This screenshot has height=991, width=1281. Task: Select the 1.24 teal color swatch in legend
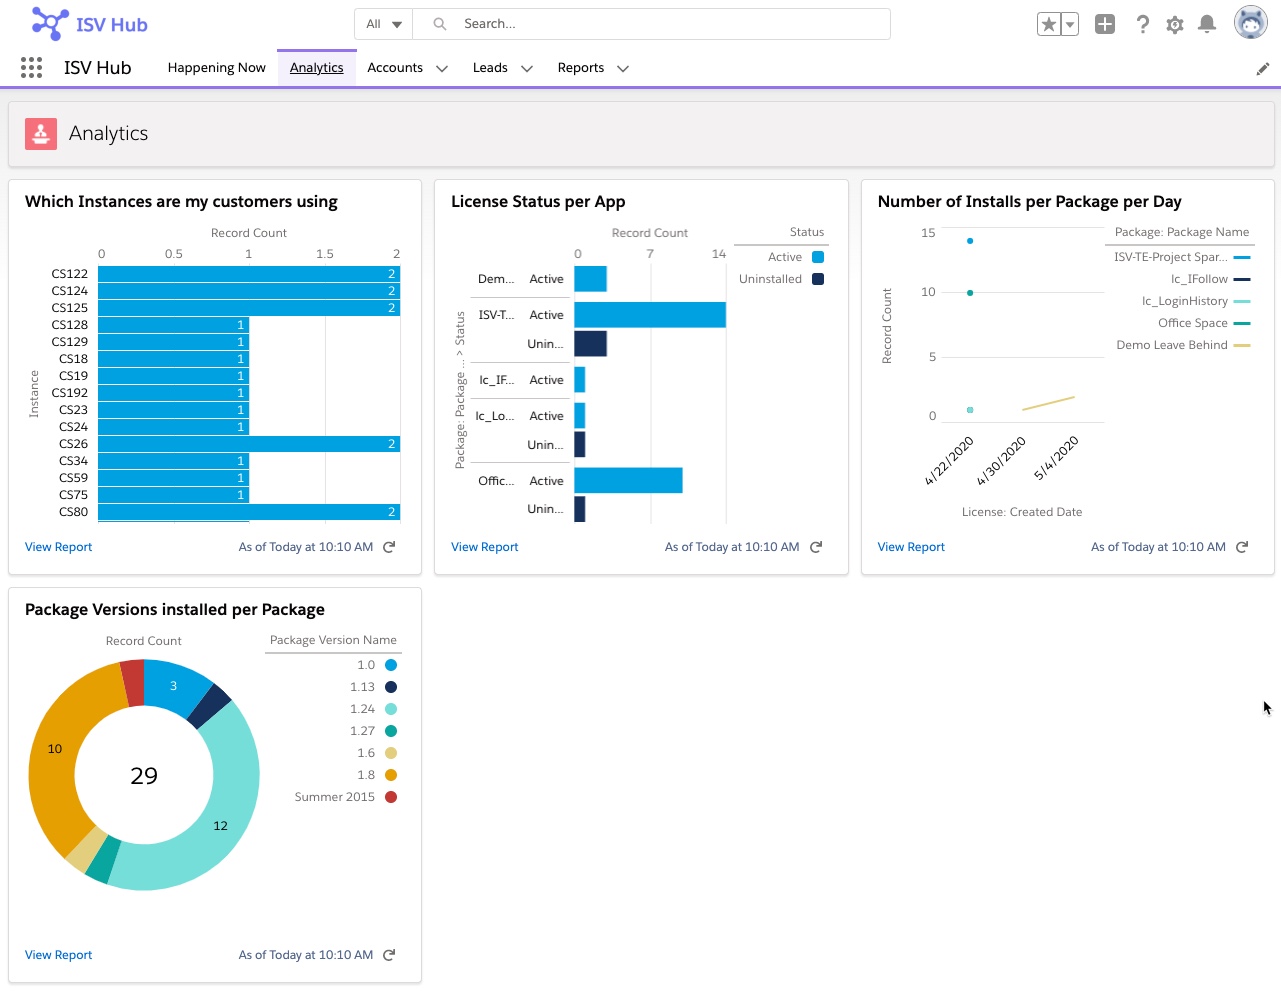[x=390, y=709]
